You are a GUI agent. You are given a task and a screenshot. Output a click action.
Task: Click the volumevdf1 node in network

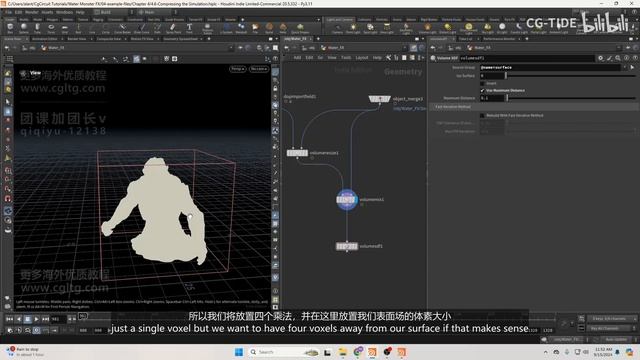click(x=347, y=246)
